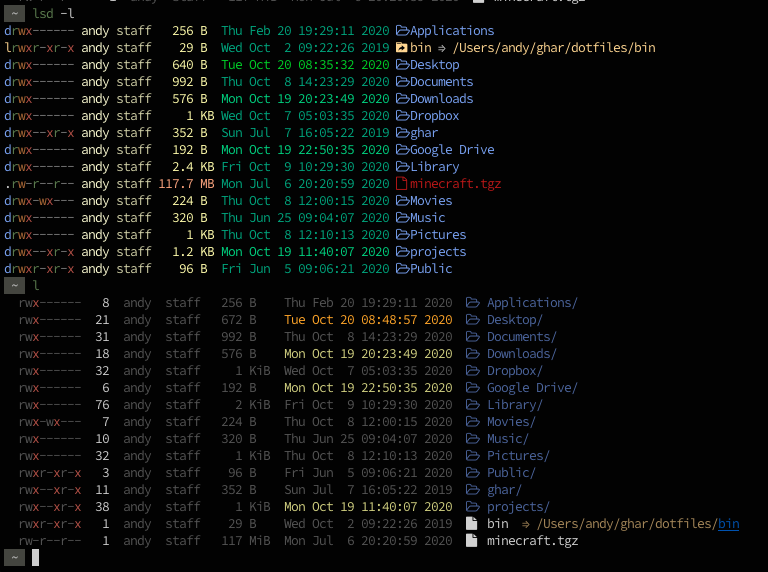Click the Google Drive folder icon in lsd listing
768x572 pixels.
(402, 150)
